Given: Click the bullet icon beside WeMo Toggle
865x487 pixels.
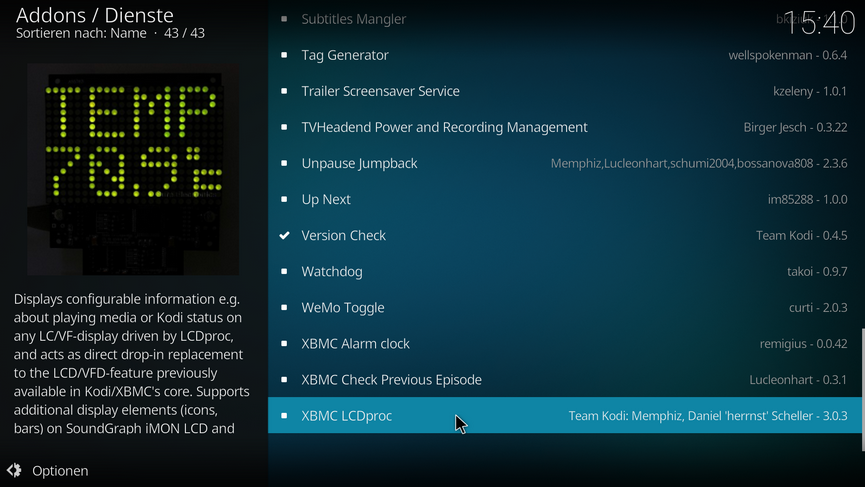Looking at the screenshot, I should tap(284, 307).
